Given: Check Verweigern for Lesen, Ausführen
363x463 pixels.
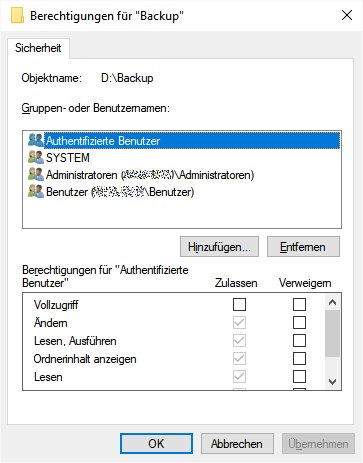Looking at the screenshot, I should tap(299, 340).
